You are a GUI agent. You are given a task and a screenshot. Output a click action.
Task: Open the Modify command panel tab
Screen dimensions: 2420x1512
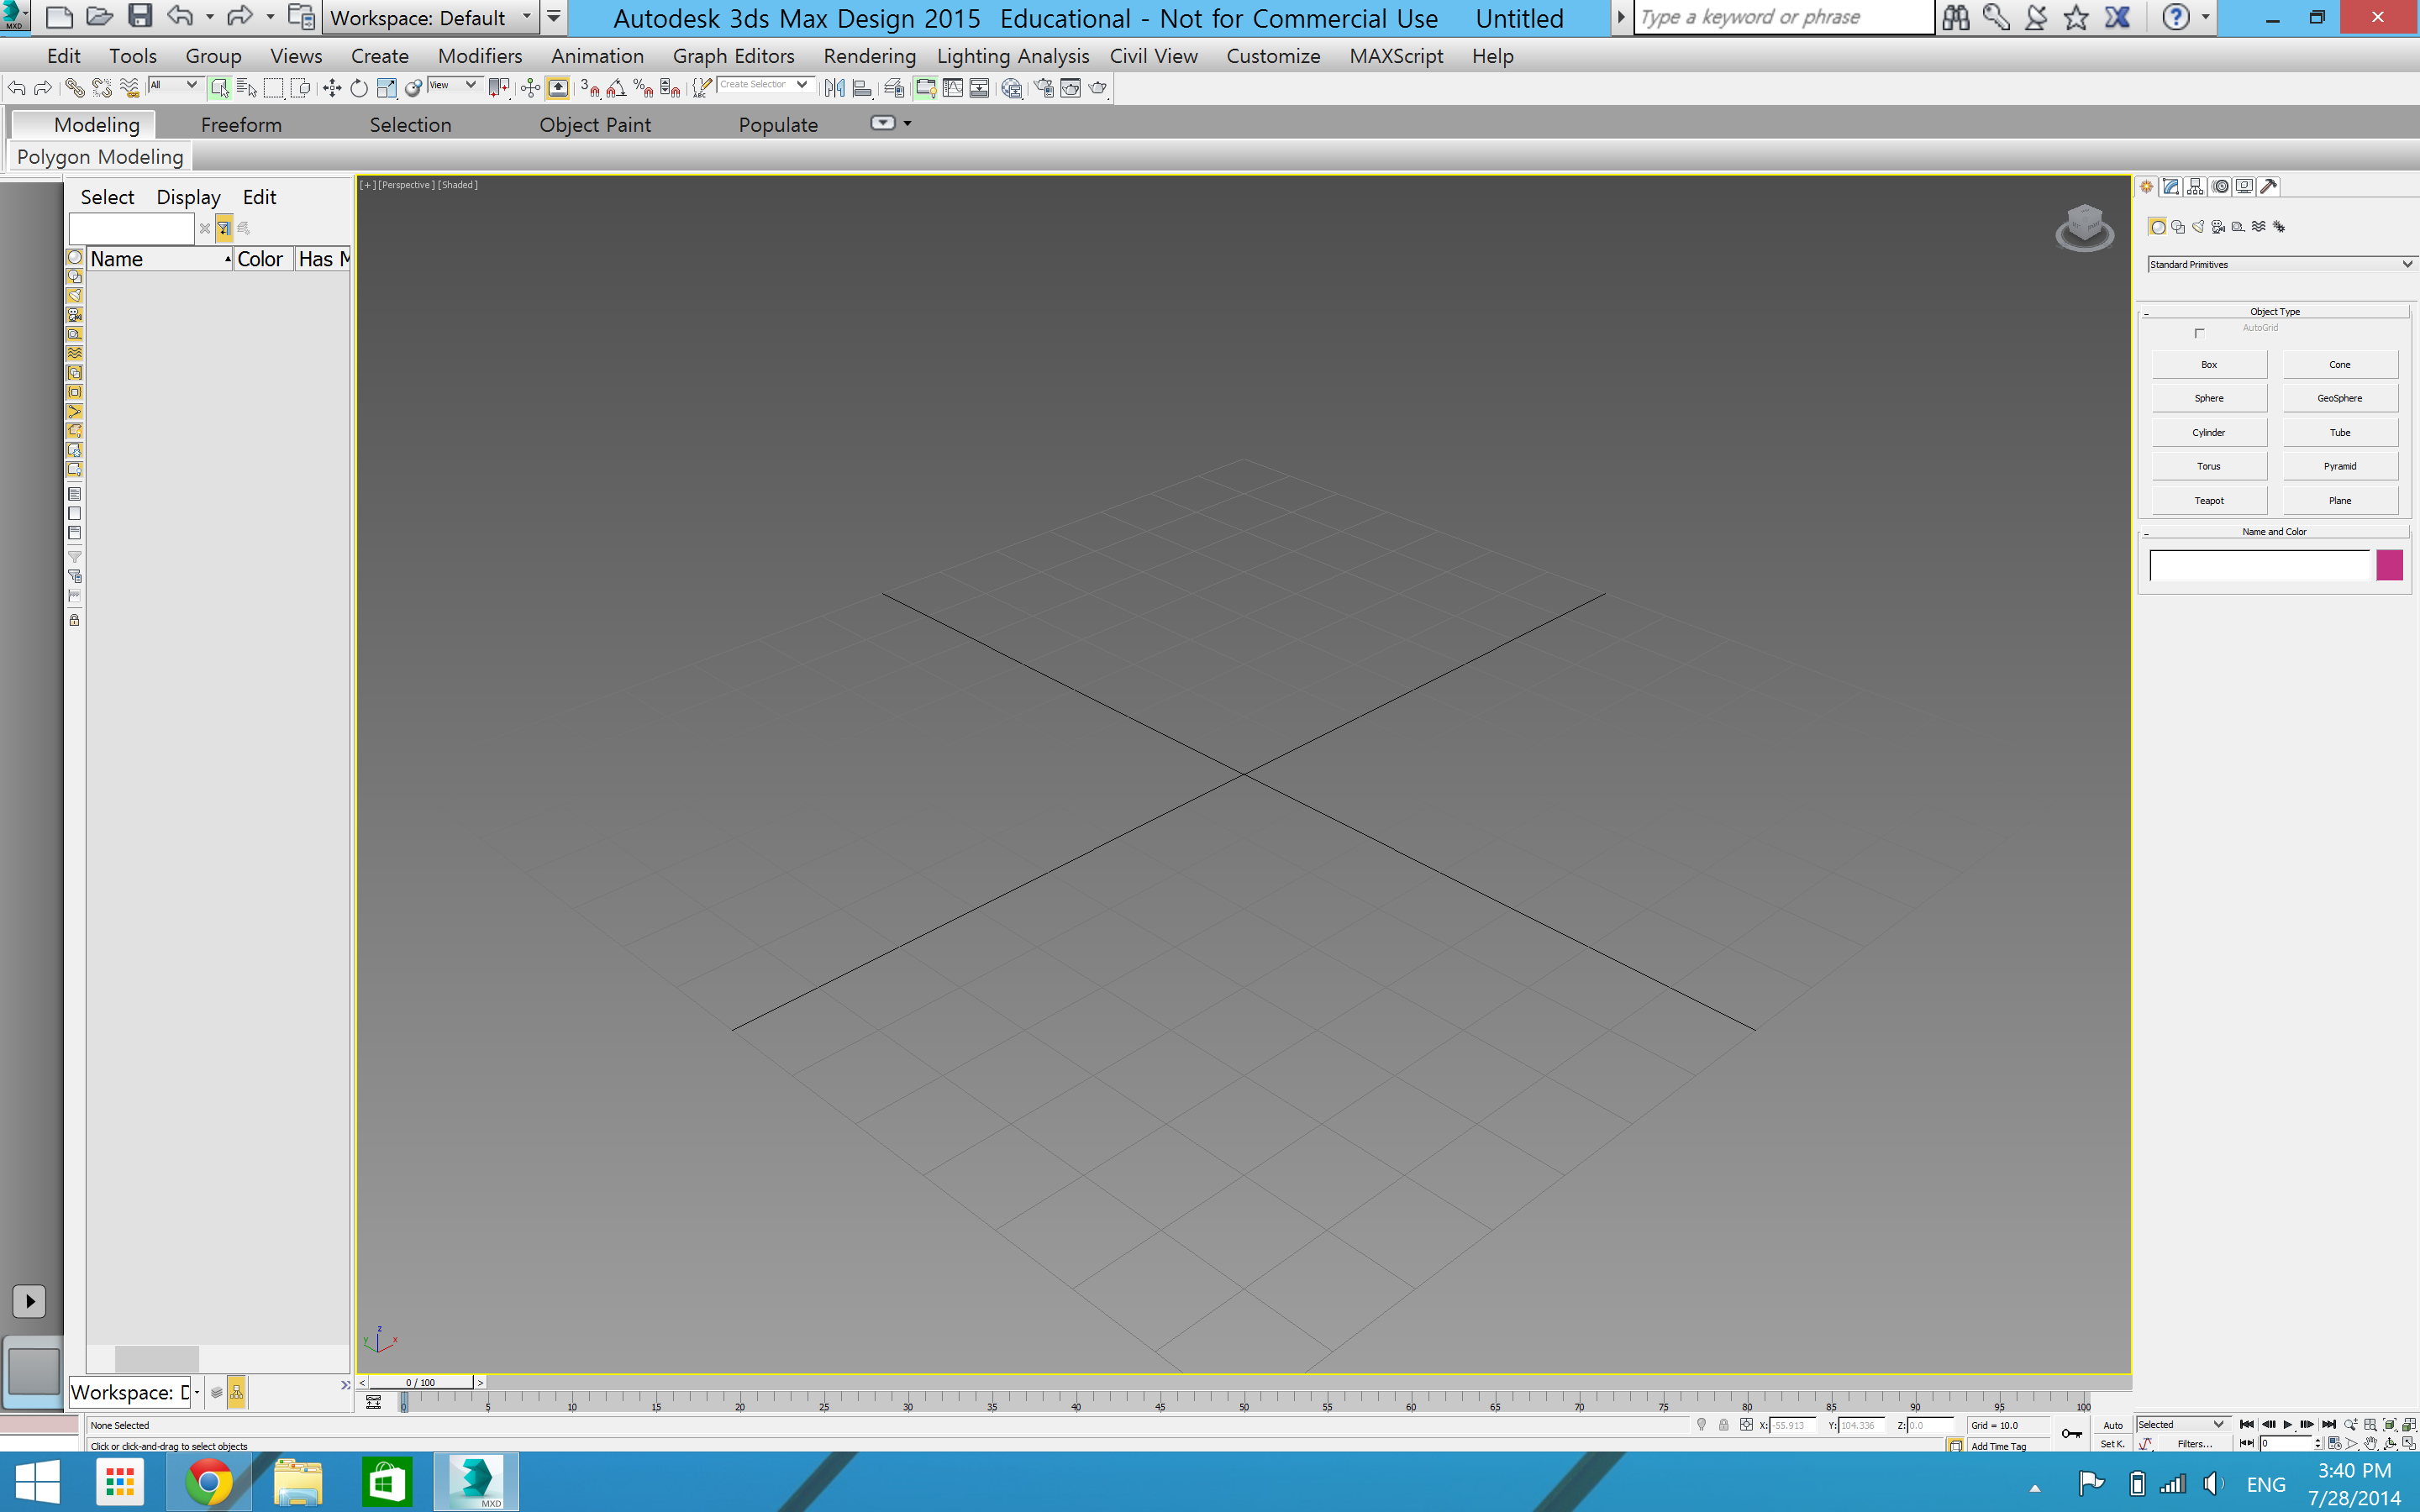click(2171, 187)
